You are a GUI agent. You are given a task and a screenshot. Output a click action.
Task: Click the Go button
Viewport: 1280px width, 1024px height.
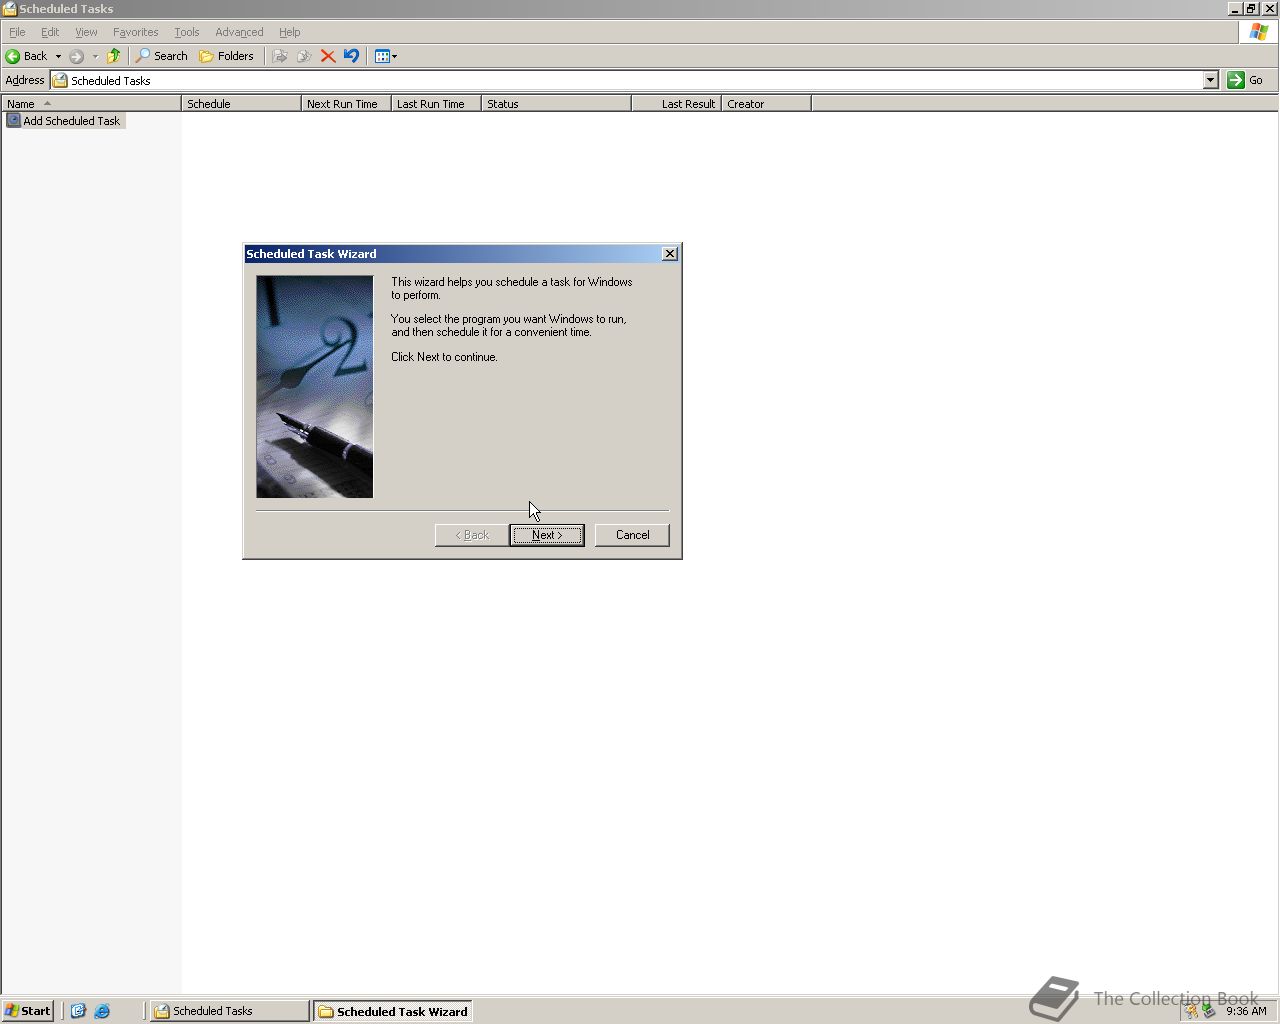point(1246,80)
